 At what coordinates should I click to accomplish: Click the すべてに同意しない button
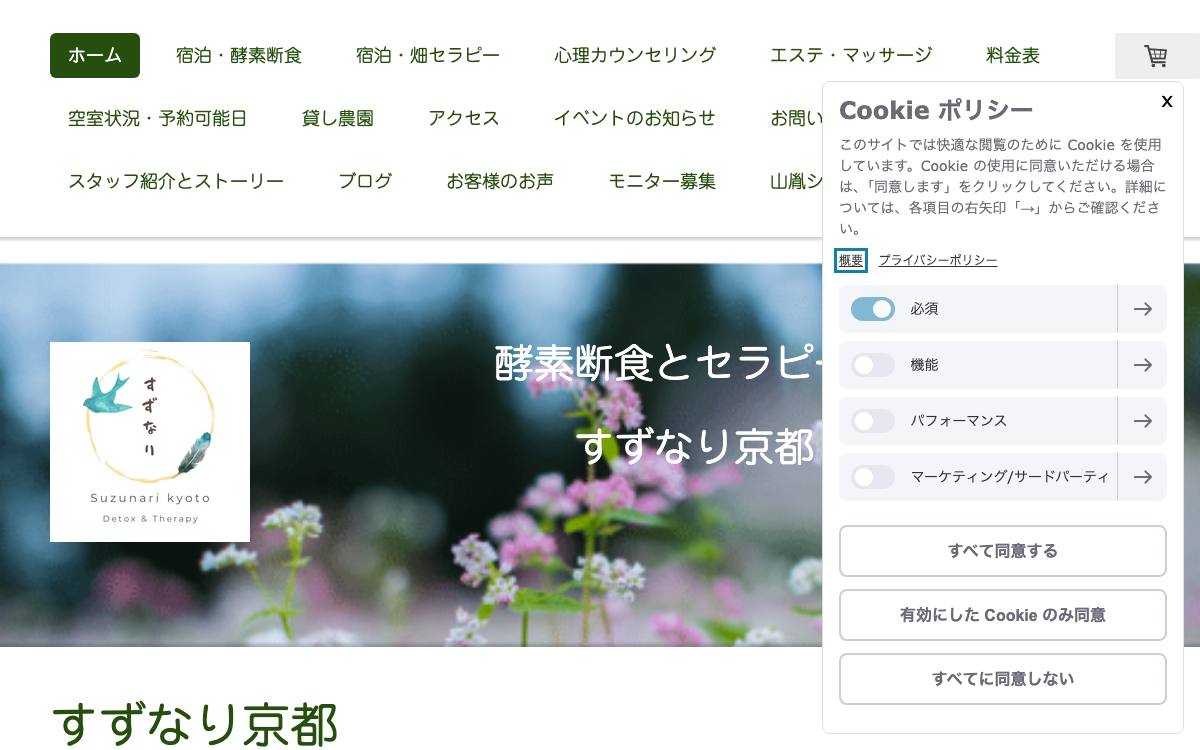1003,679
